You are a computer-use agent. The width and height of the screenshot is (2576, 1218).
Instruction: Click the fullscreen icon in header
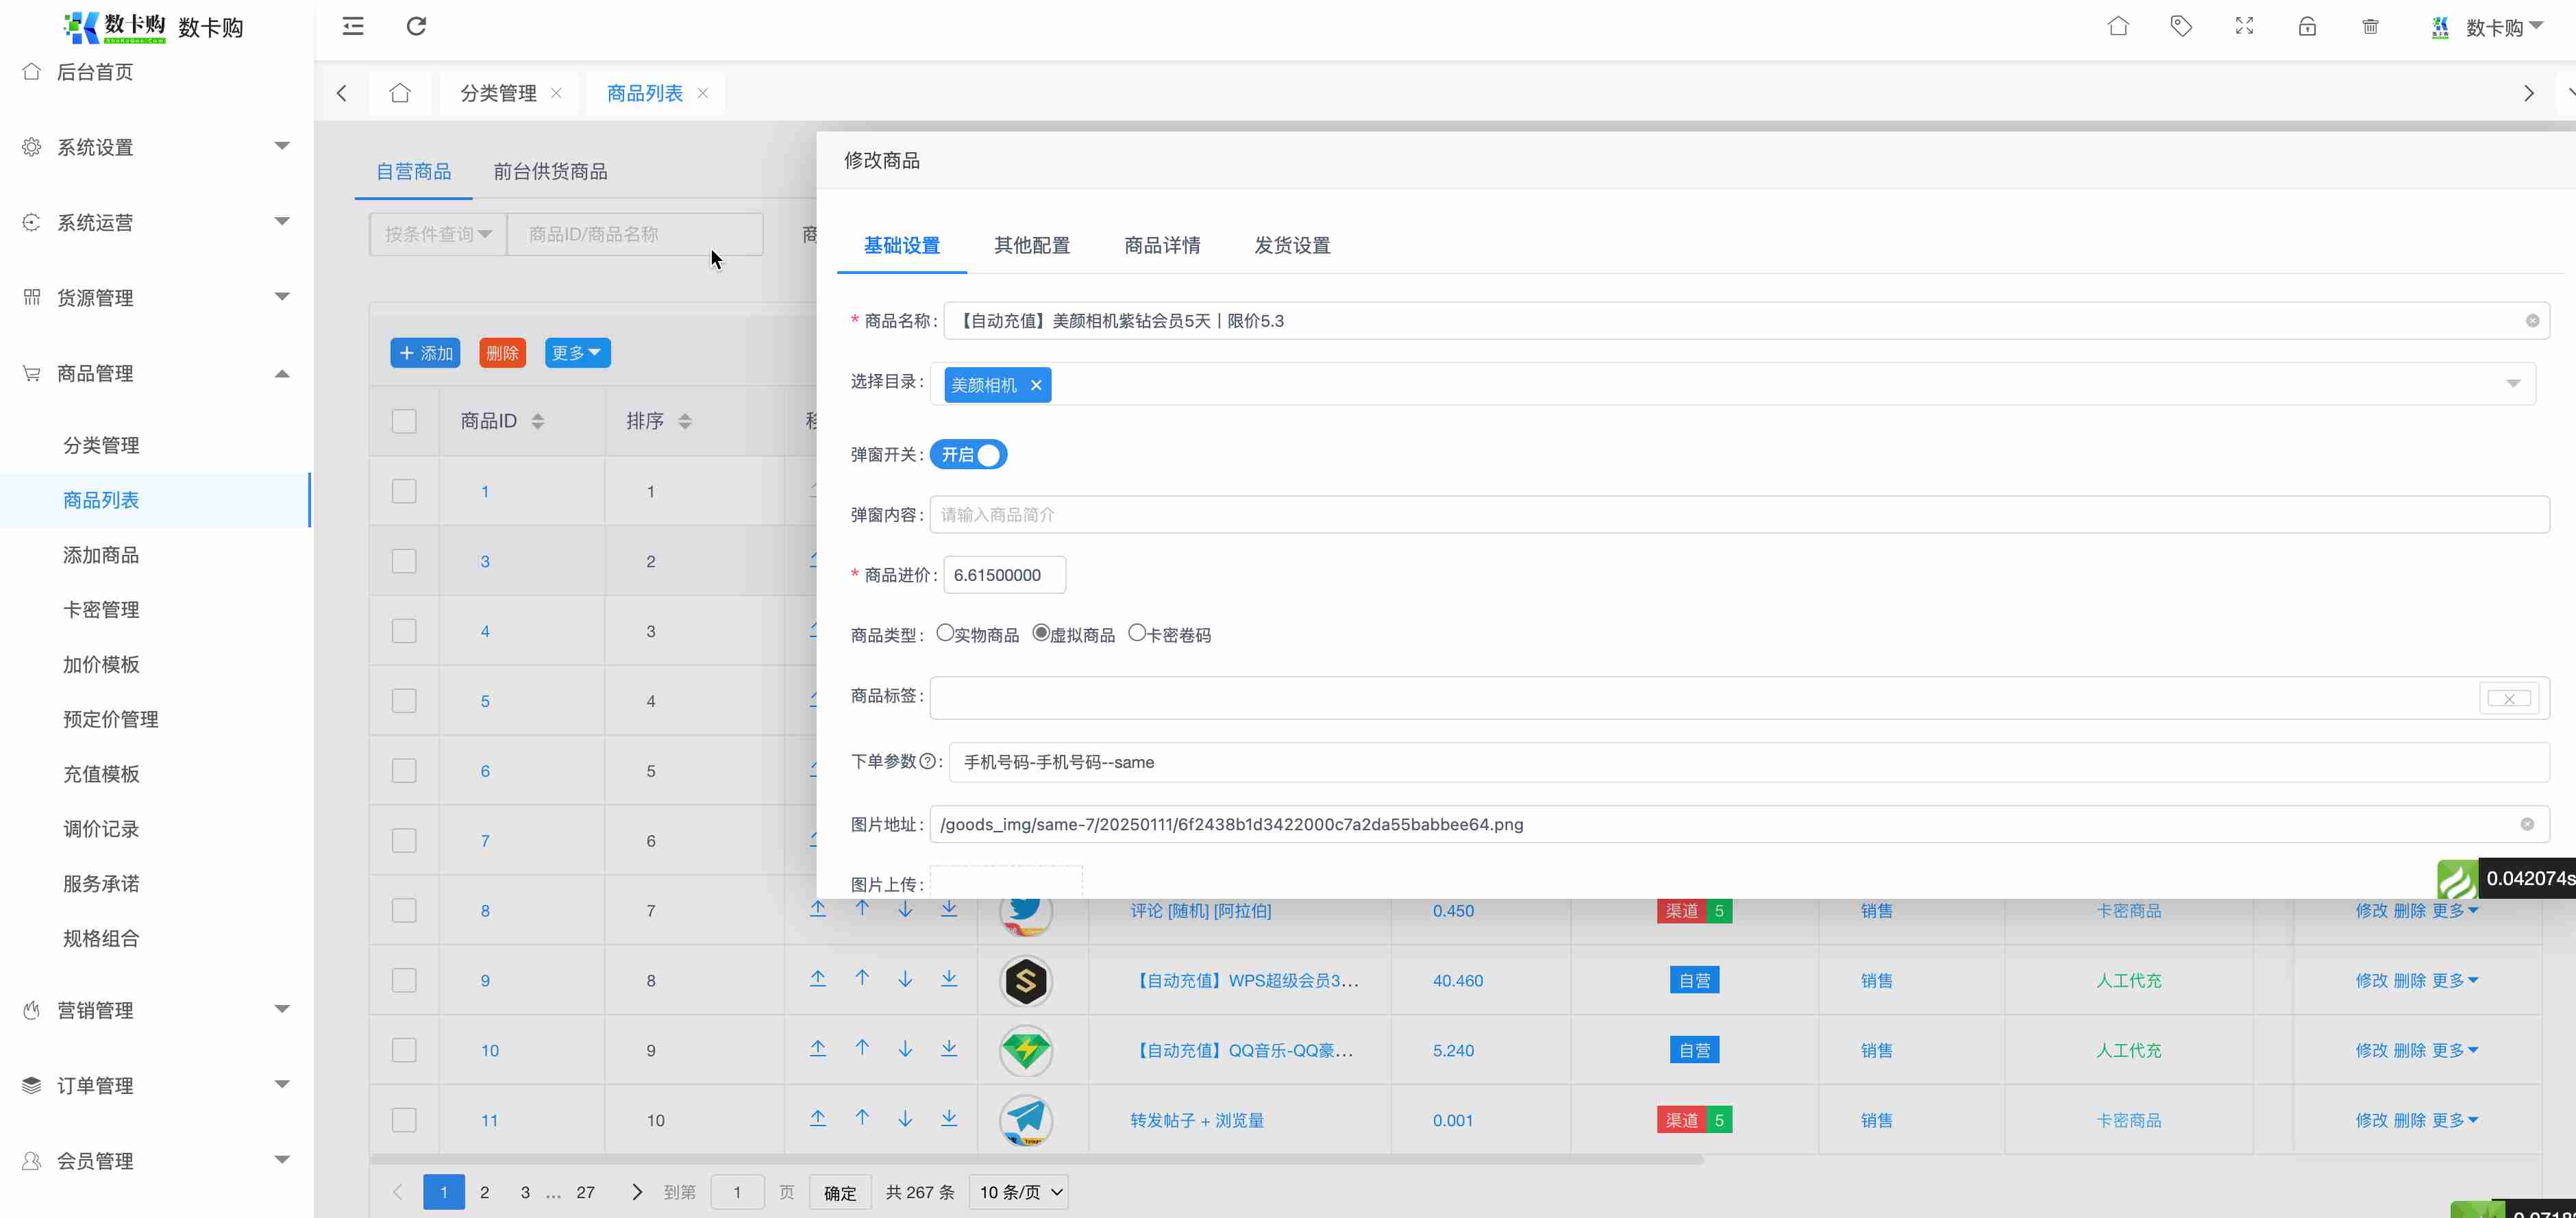pyautogui.click(x=2244, y=26)
